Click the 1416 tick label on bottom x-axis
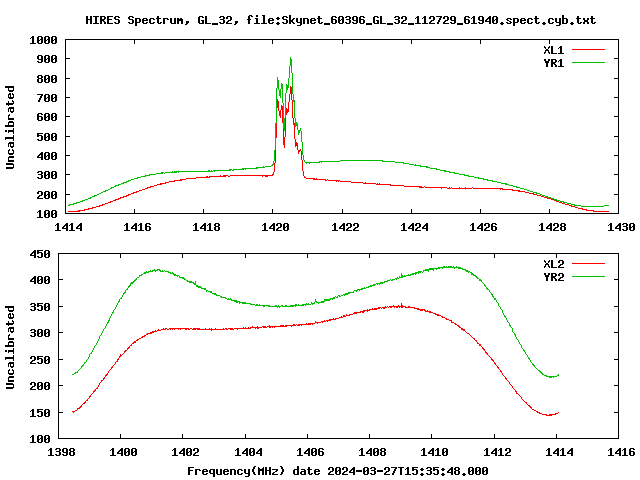Viewport: 640px width, 480px height. coord(620,452)
